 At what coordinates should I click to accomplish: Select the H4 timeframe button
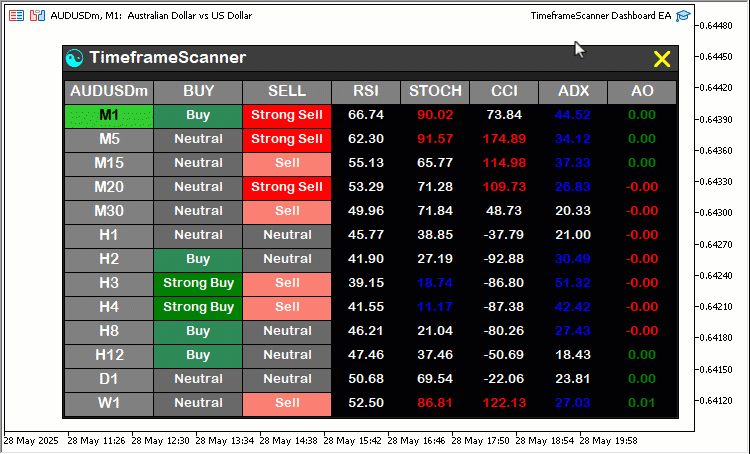coord(109,308)
